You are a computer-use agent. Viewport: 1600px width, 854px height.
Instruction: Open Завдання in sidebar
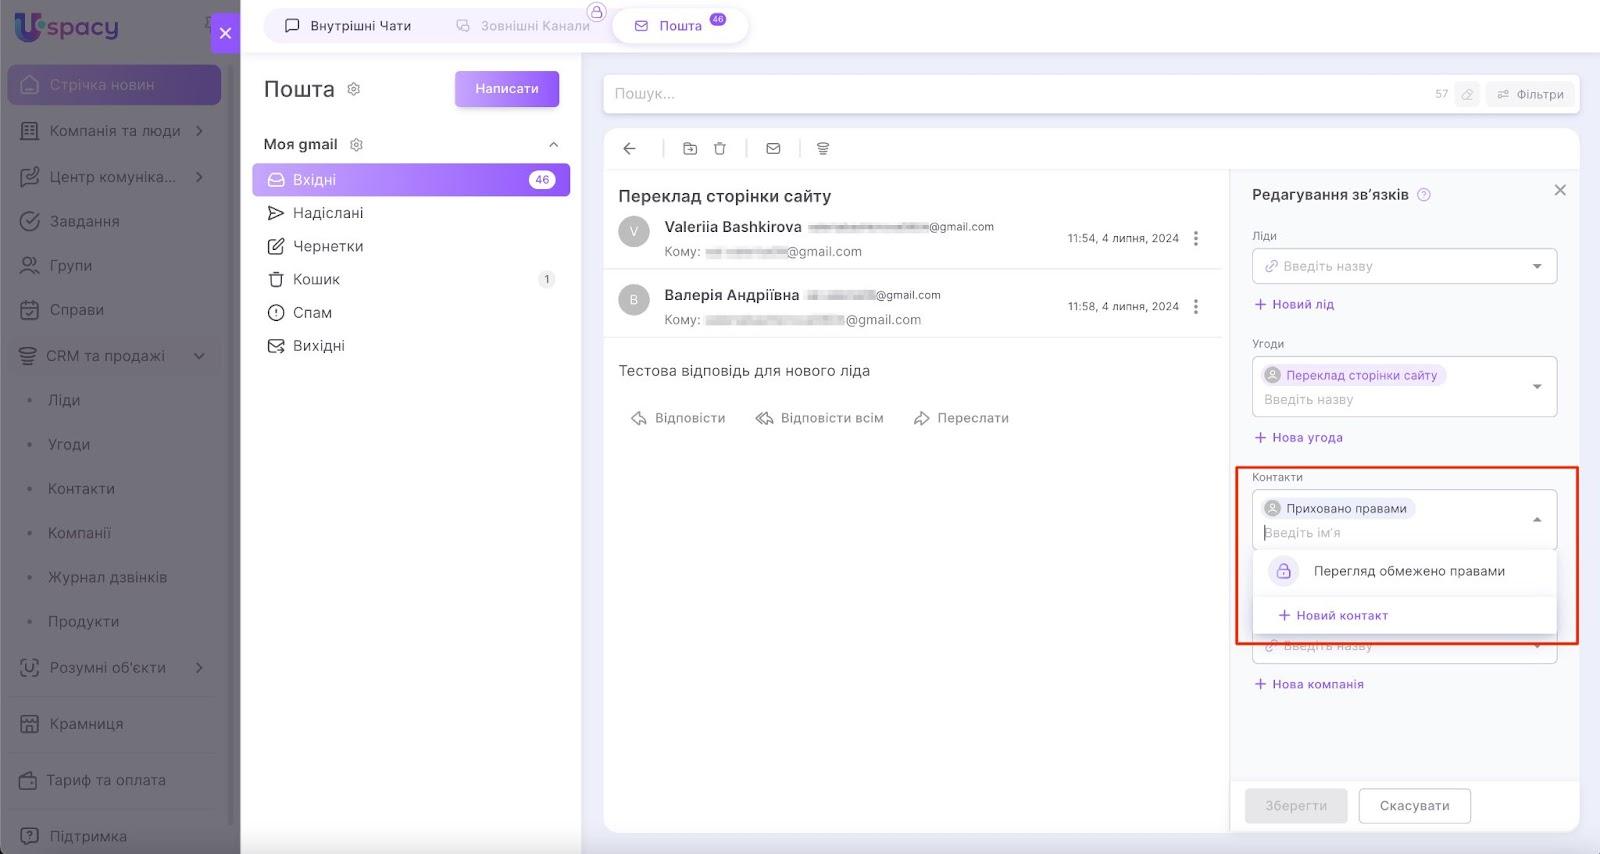(x=114, y=221)
